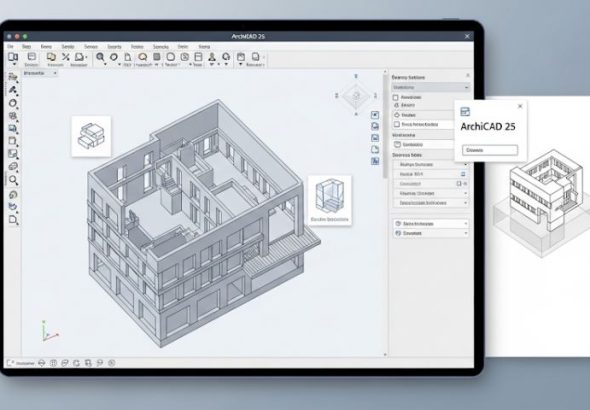Viewport: 590px width, 410px height.
Task: Click the corner-bracket icon at the status bar's left end
Action: (10, 363)
